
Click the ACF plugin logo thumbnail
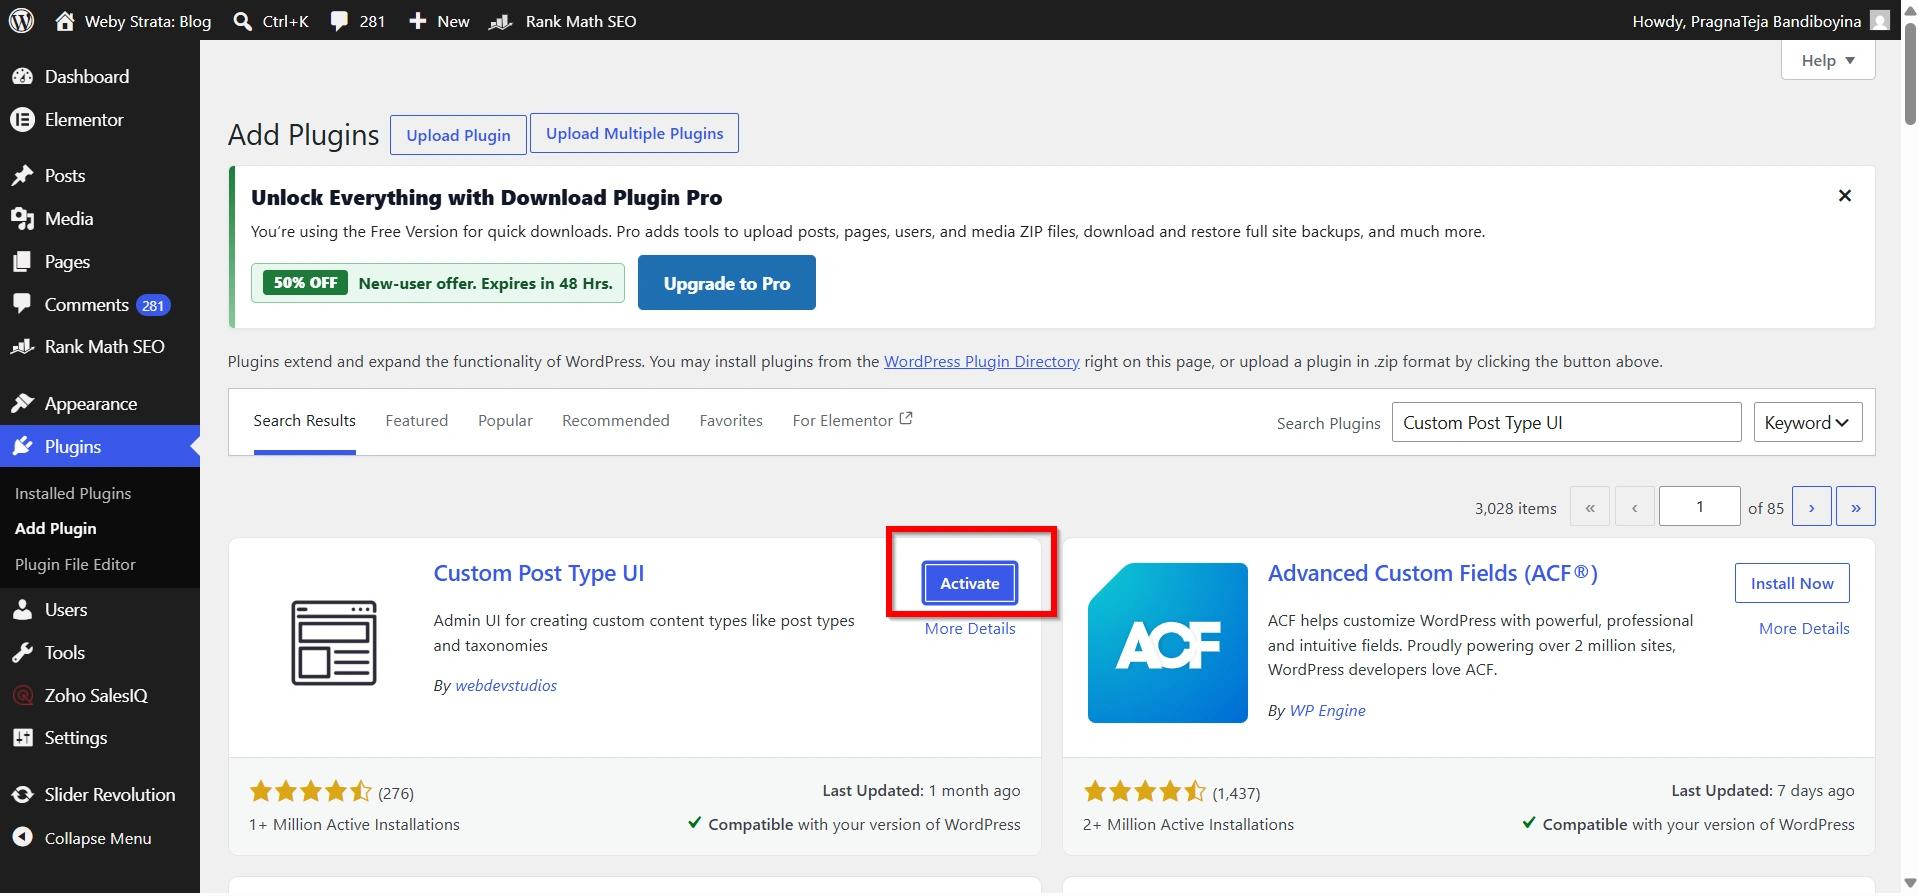point(1168,643)
